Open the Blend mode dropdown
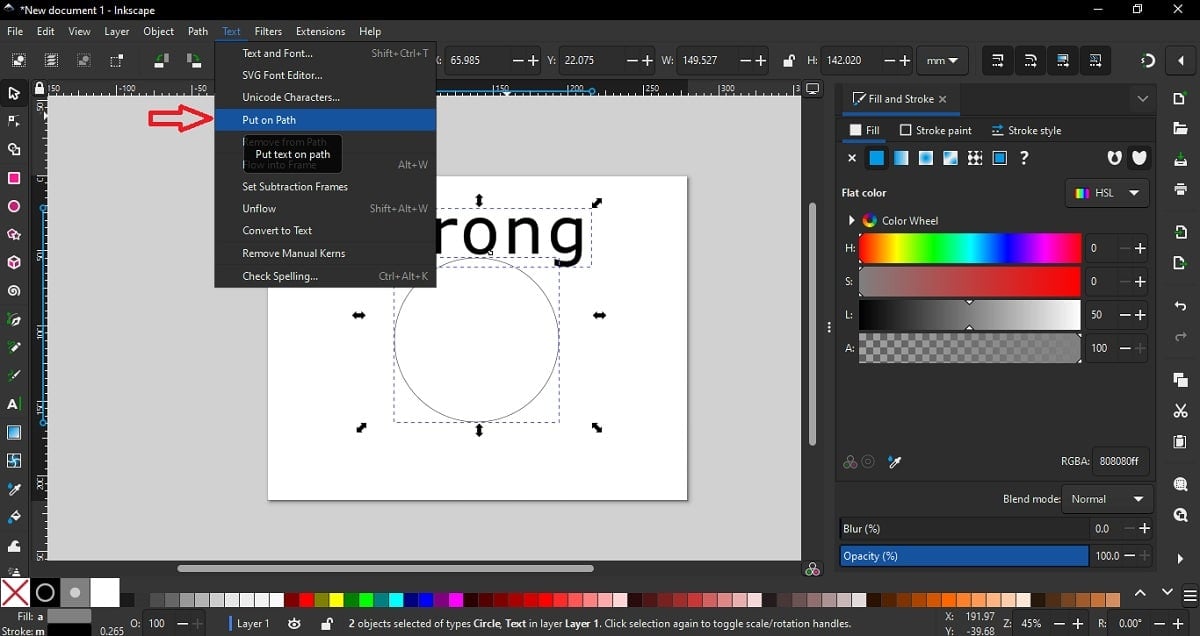The height and width of the screenshot is (636, 1200). coord(1107,499)
